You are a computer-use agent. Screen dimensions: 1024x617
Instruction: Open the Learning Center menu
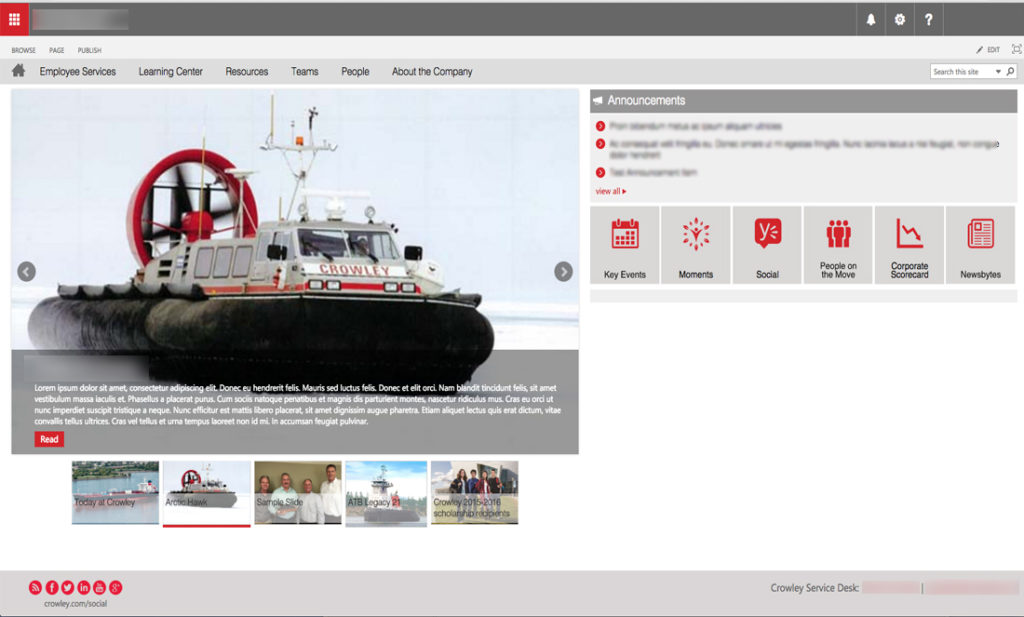click(x=170, y=72)
